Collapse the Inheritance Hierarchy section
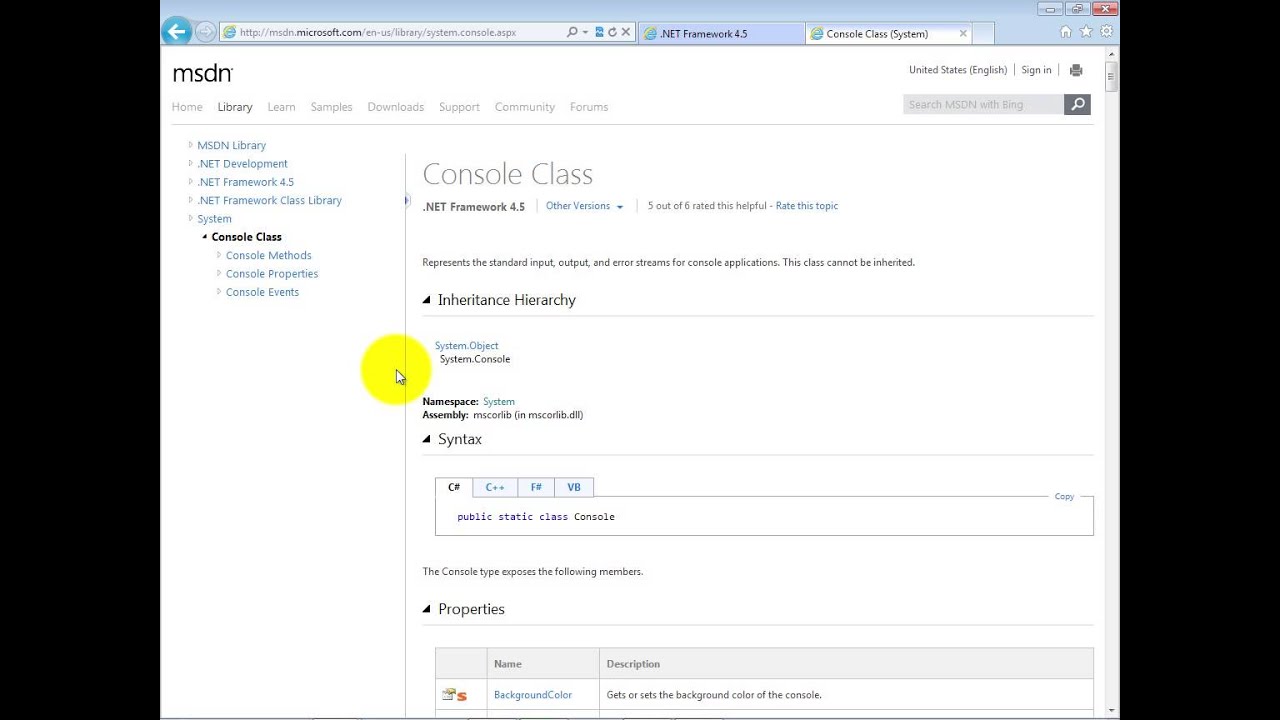Viewport: 1280px width, 720px height. click(427, 300)
